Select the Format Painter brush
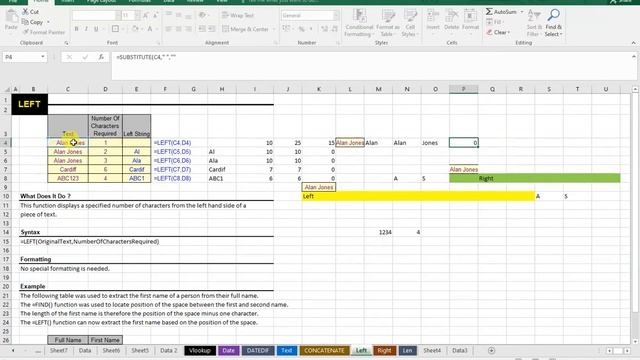Viewport: 640px width, 360px height. 44,32
